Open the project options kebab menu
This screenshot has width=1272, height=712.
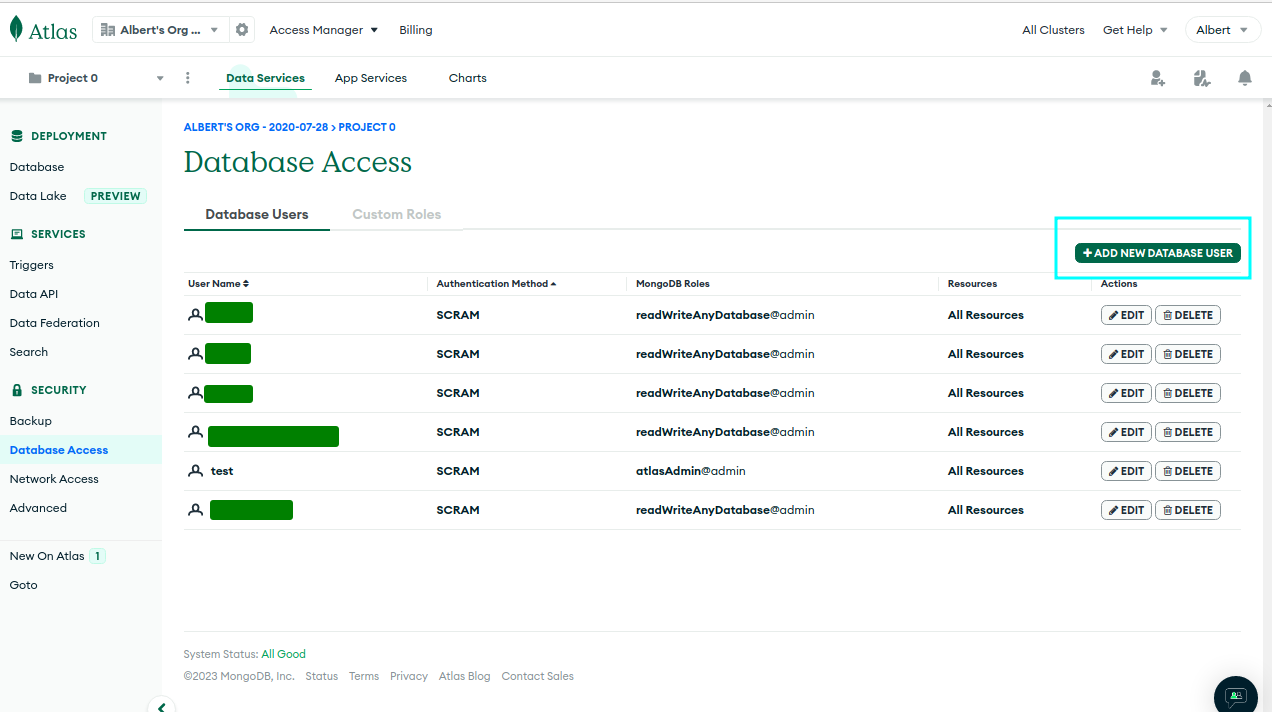(x=188, y=78)
